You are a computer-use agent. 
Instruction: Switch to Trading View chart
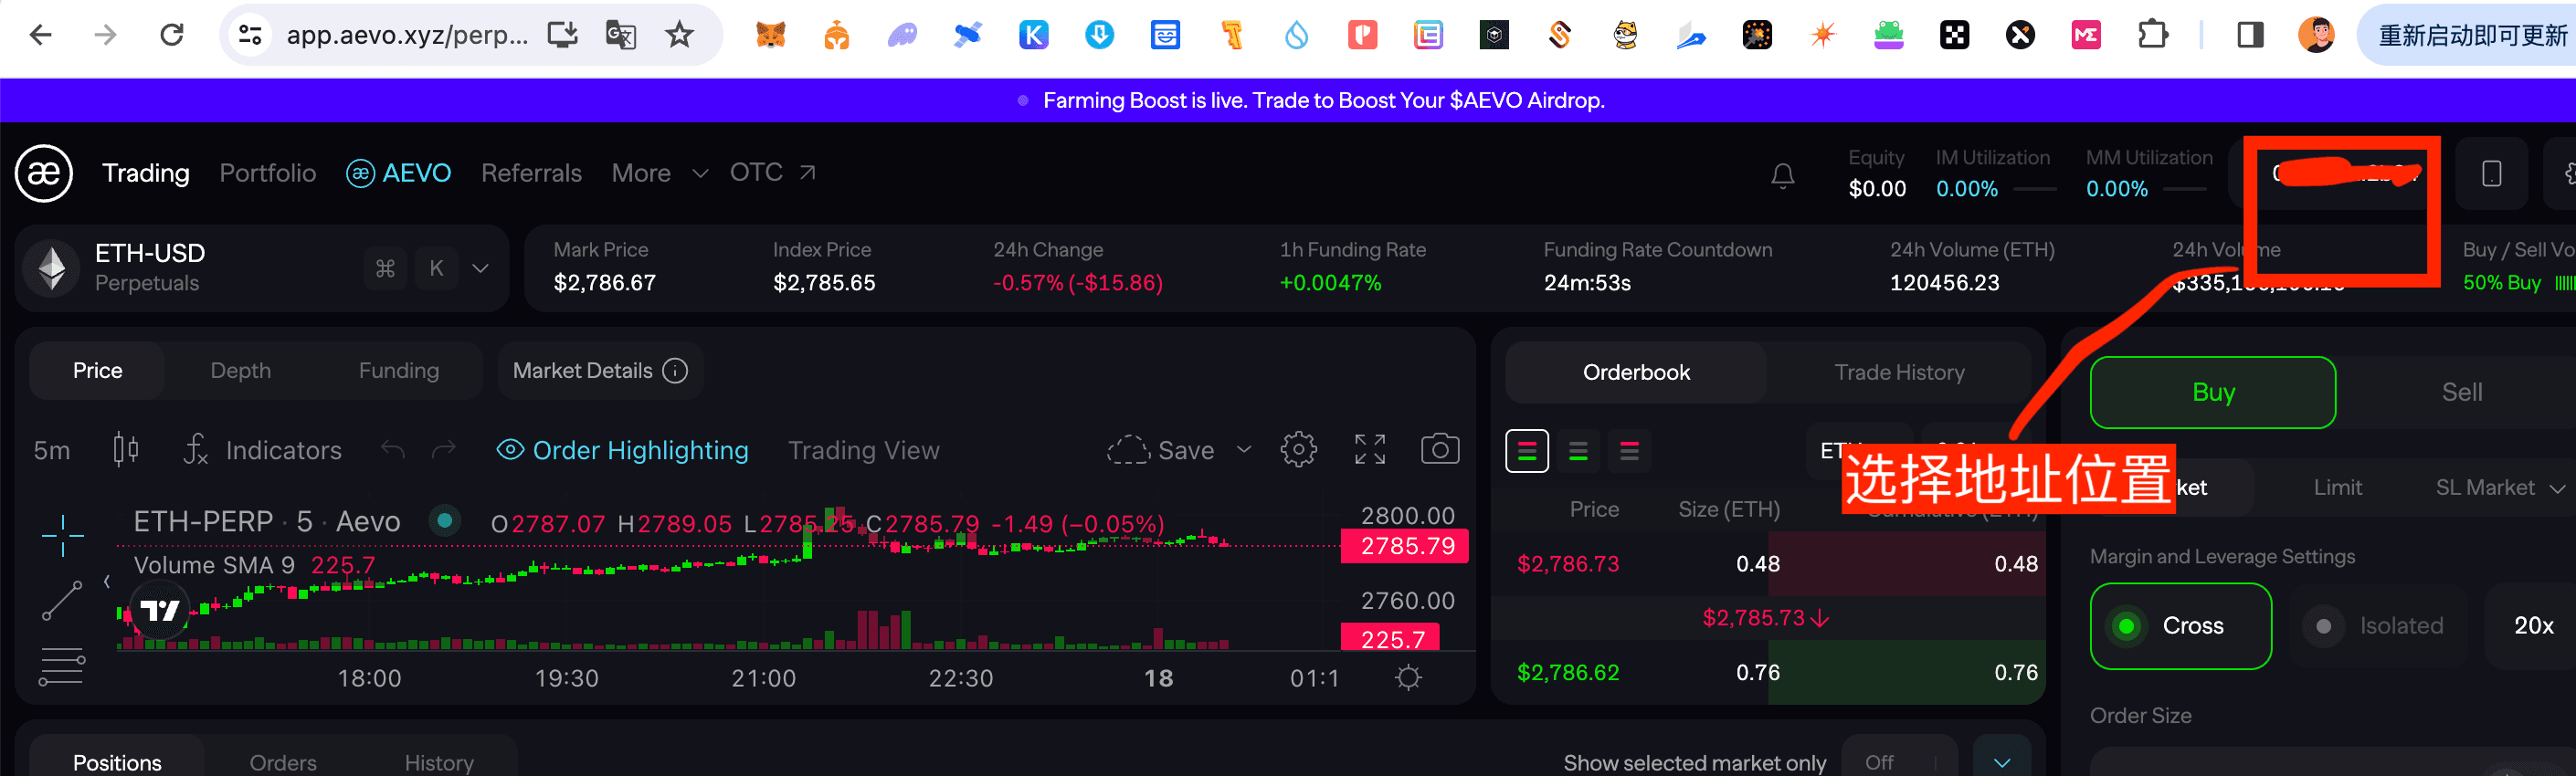pyautogui.click(x=863, y=450)
